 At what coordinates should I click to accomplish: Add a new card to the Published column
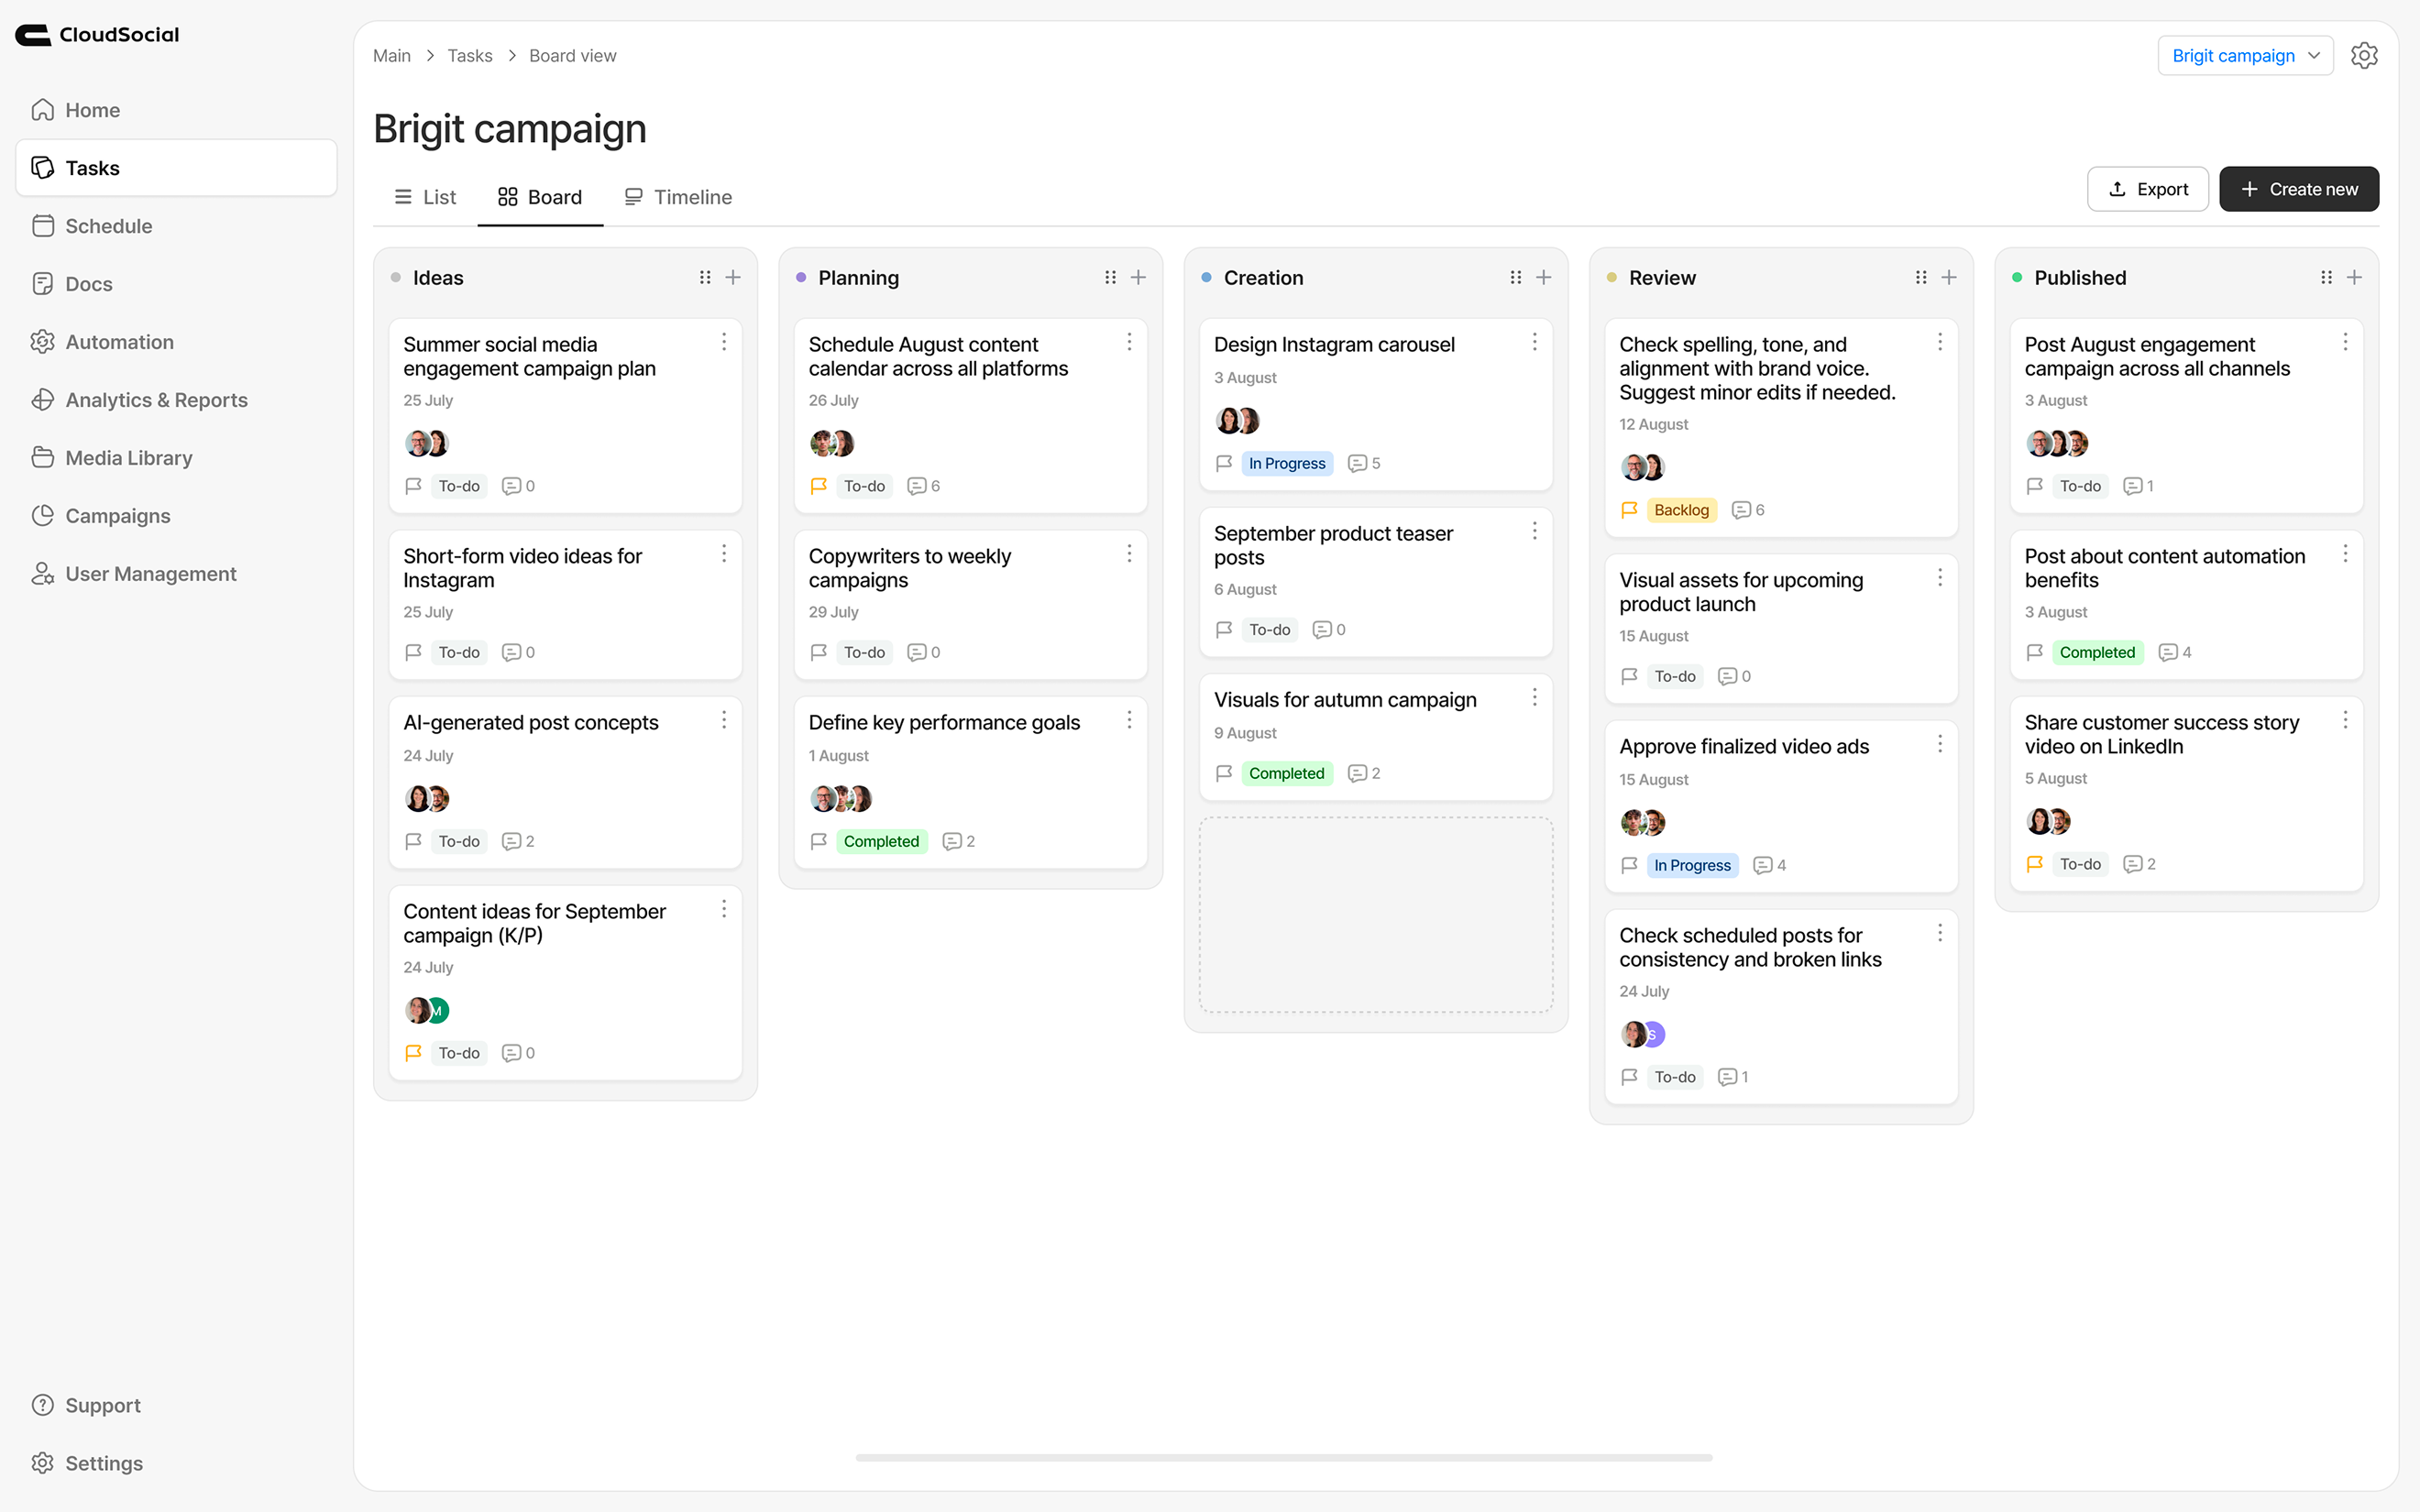(2354, 277)
